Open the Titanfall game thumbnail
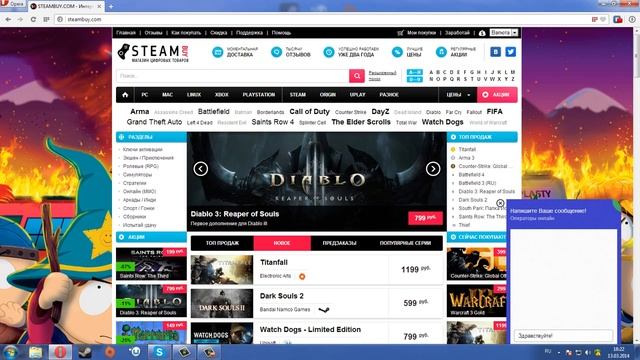 pyautogui.click(x=222, y=269)
